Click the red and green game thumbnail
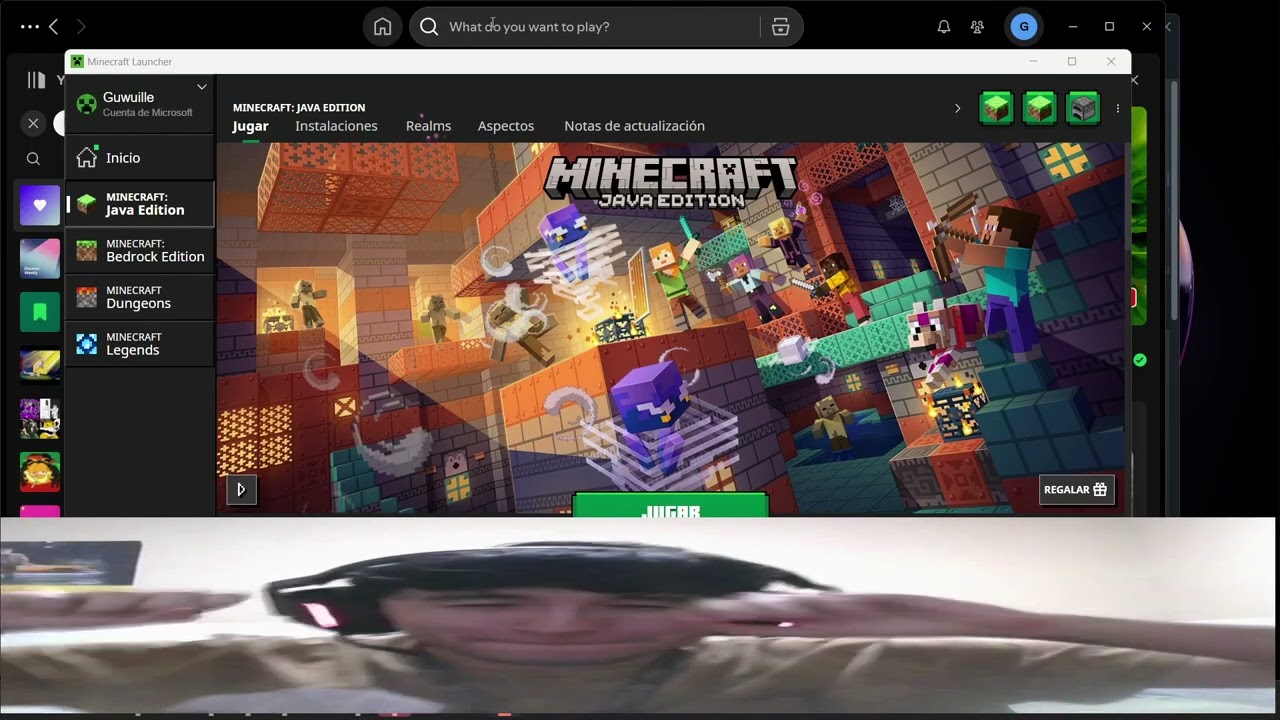Image resolution: width=1280 pixels, height=720 pixels. coord(40,472)
